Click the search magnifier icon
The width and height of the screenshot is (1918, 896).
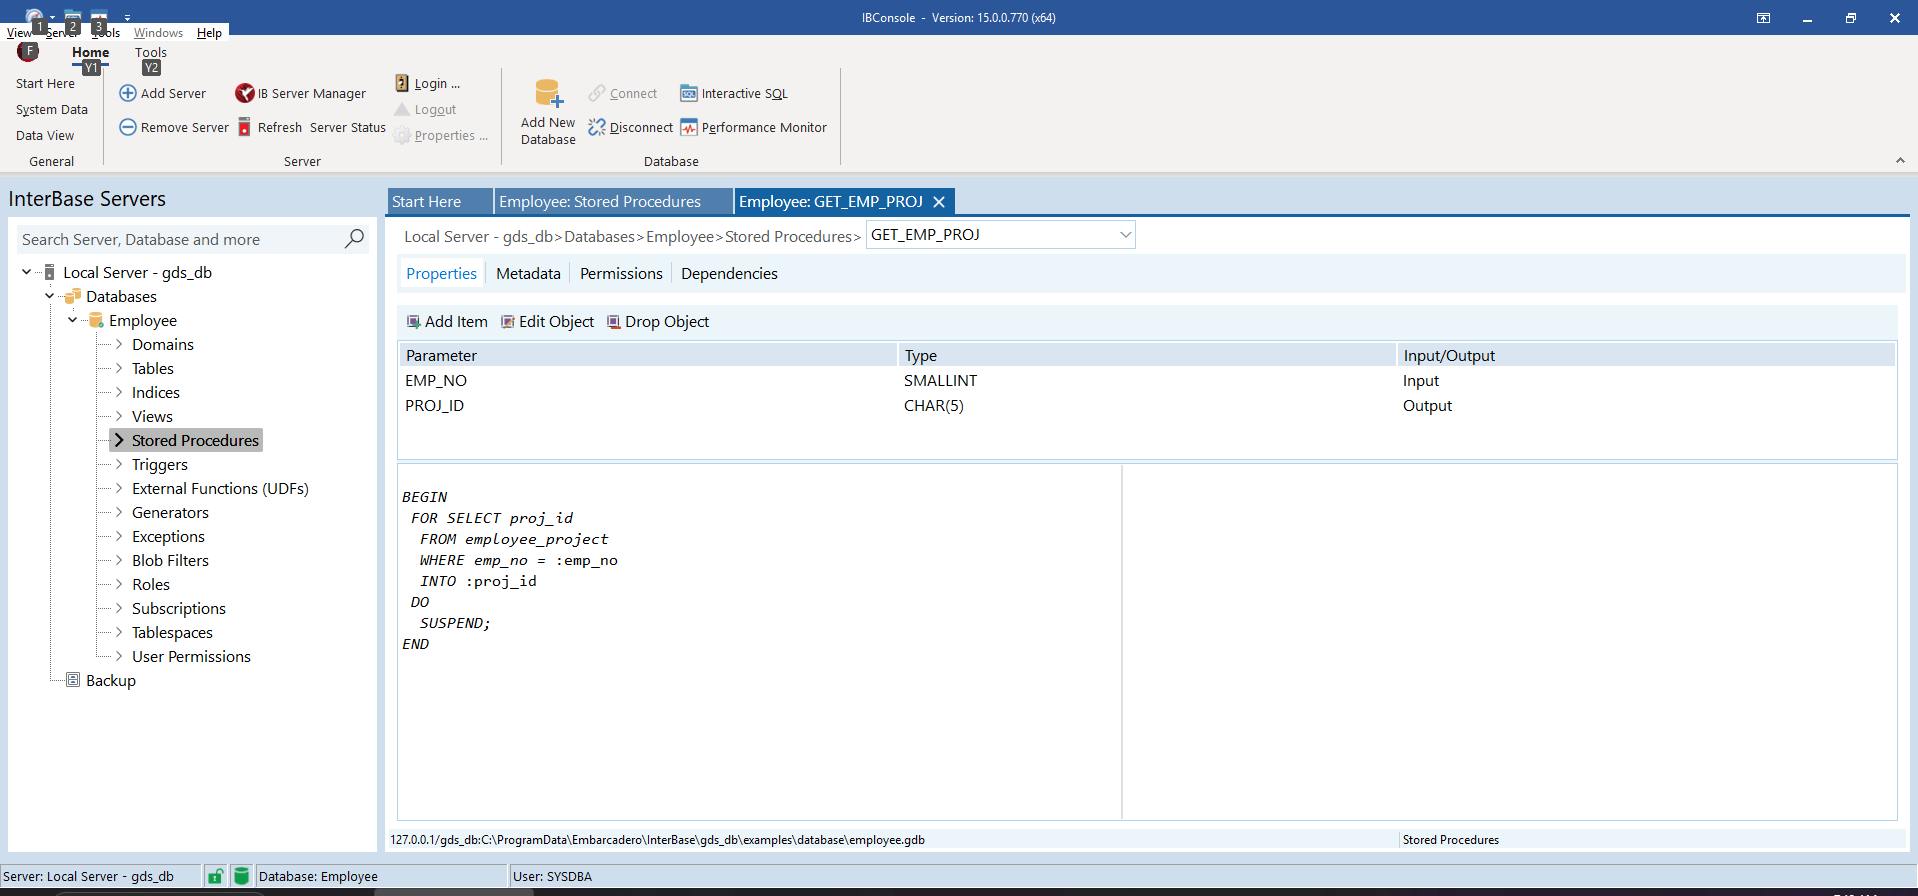354,239
